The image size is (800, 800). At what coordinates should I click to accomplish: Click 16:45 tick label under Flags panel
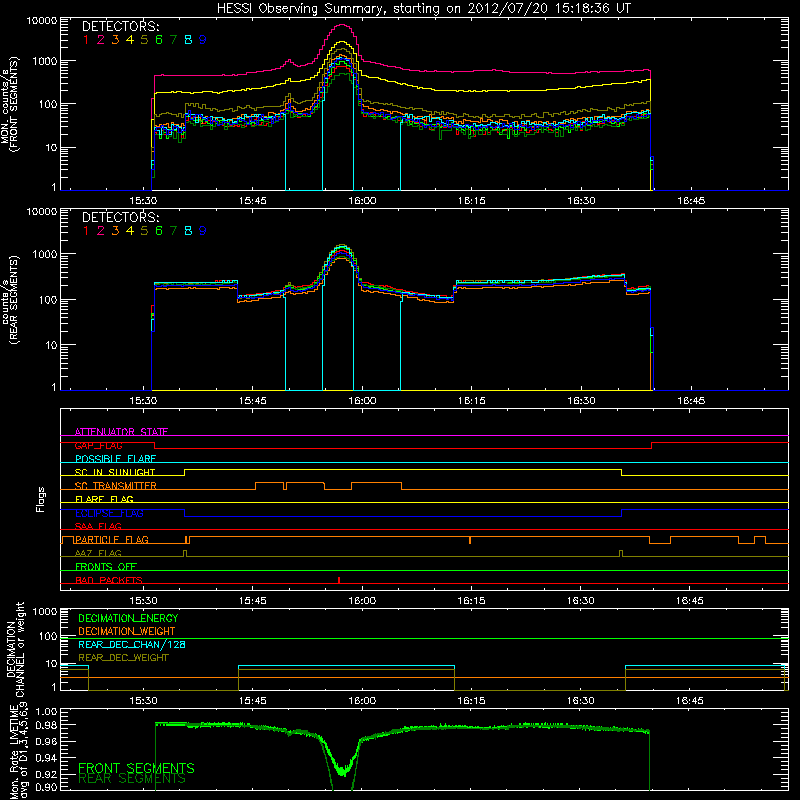690,601
